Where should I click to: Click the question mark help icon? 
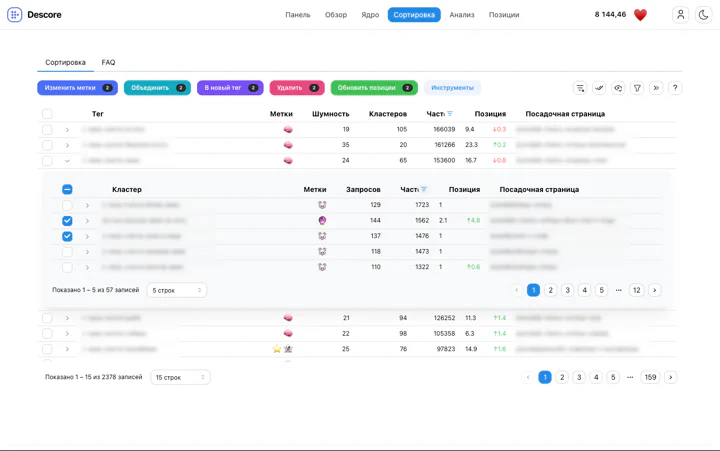[x=675, y=88]
